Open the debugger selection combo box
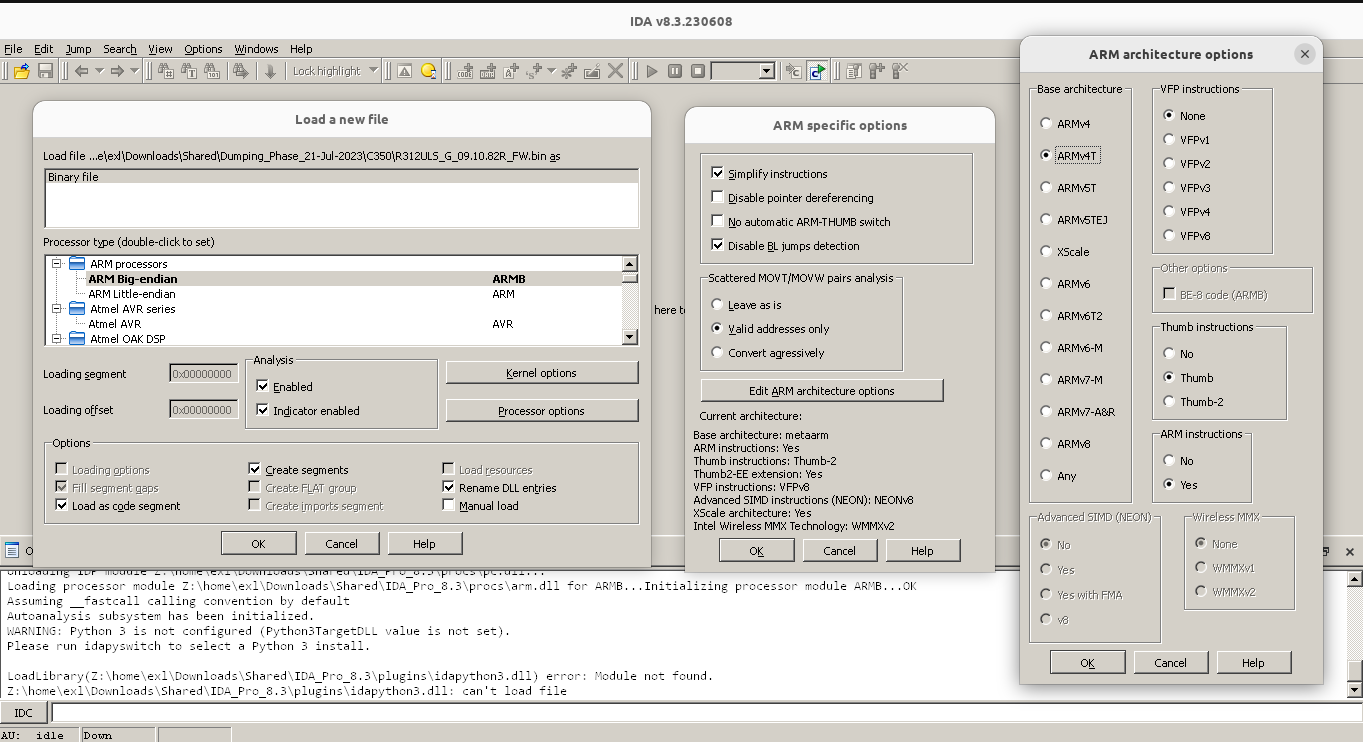The width and height of the screenshot is (1363, 742). click(743, 71)
